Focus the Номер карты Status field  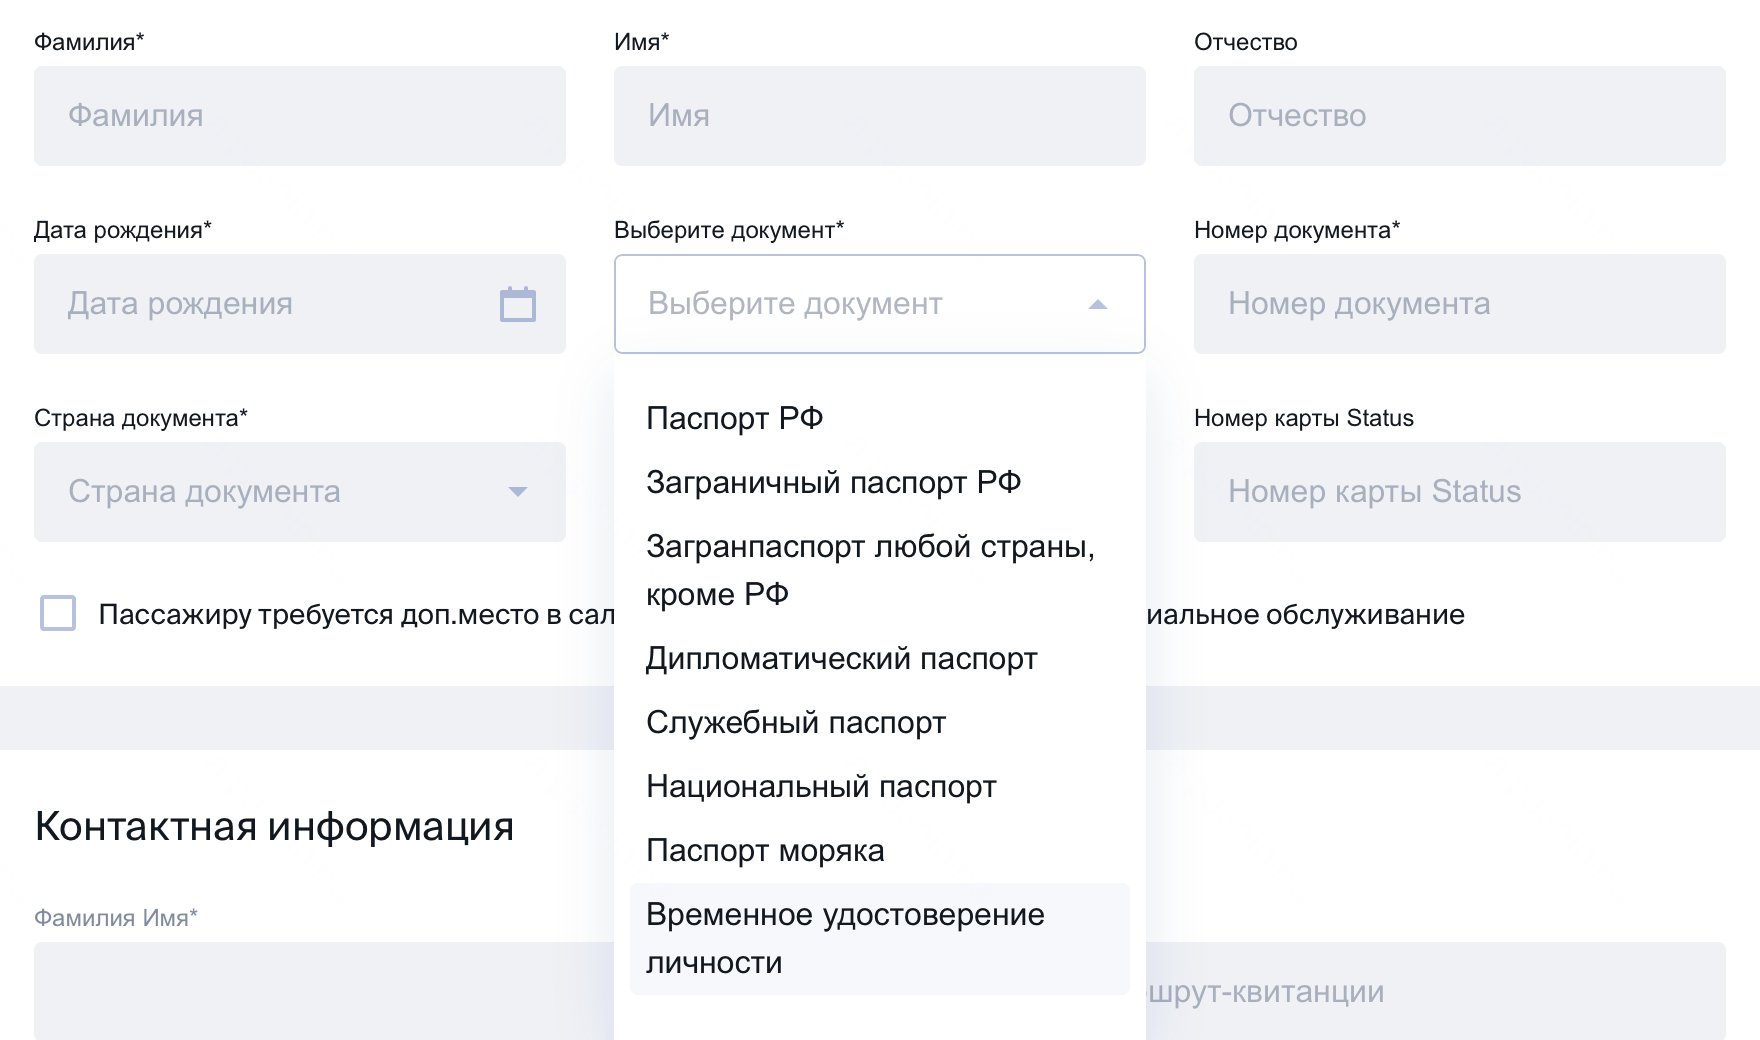[1459, 492]
